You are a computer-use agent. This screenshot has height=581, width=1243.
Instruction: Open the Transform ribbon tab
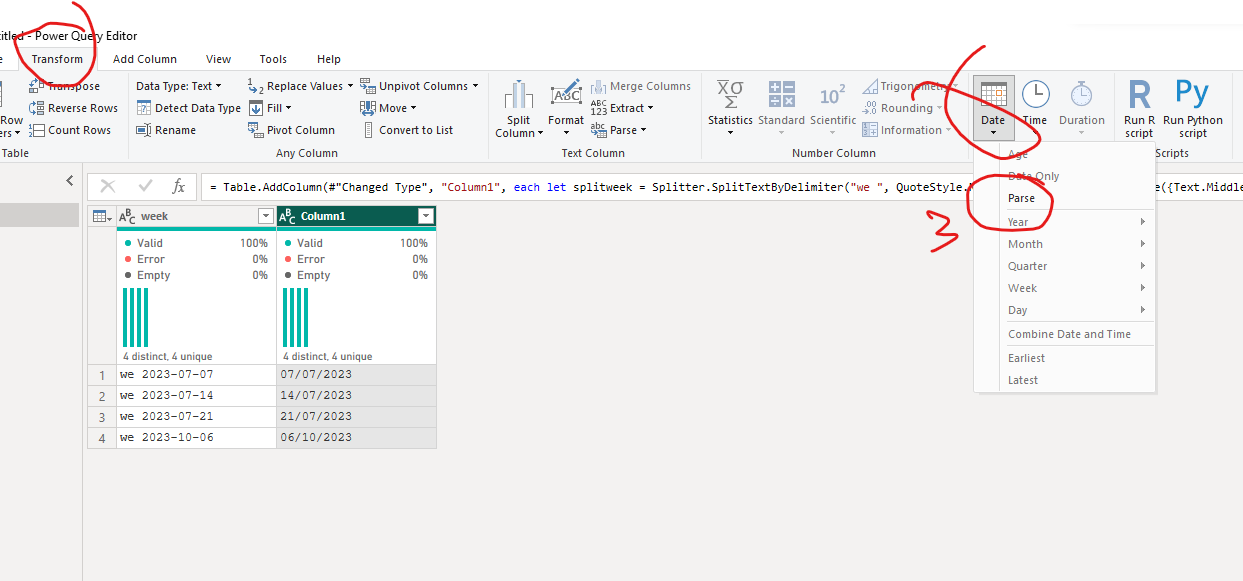point(57,59)
